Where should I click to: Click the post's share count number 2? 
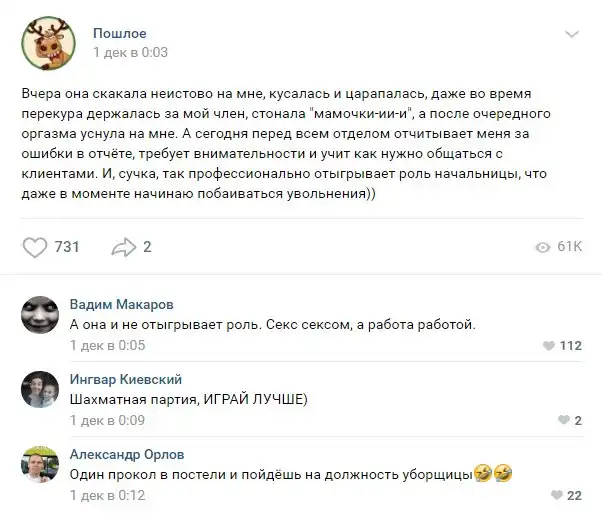pos(147,247)
